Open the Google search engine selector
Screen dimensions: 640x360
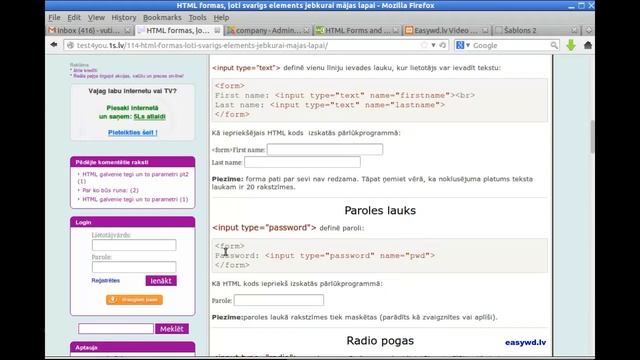[x=463, y=45]
